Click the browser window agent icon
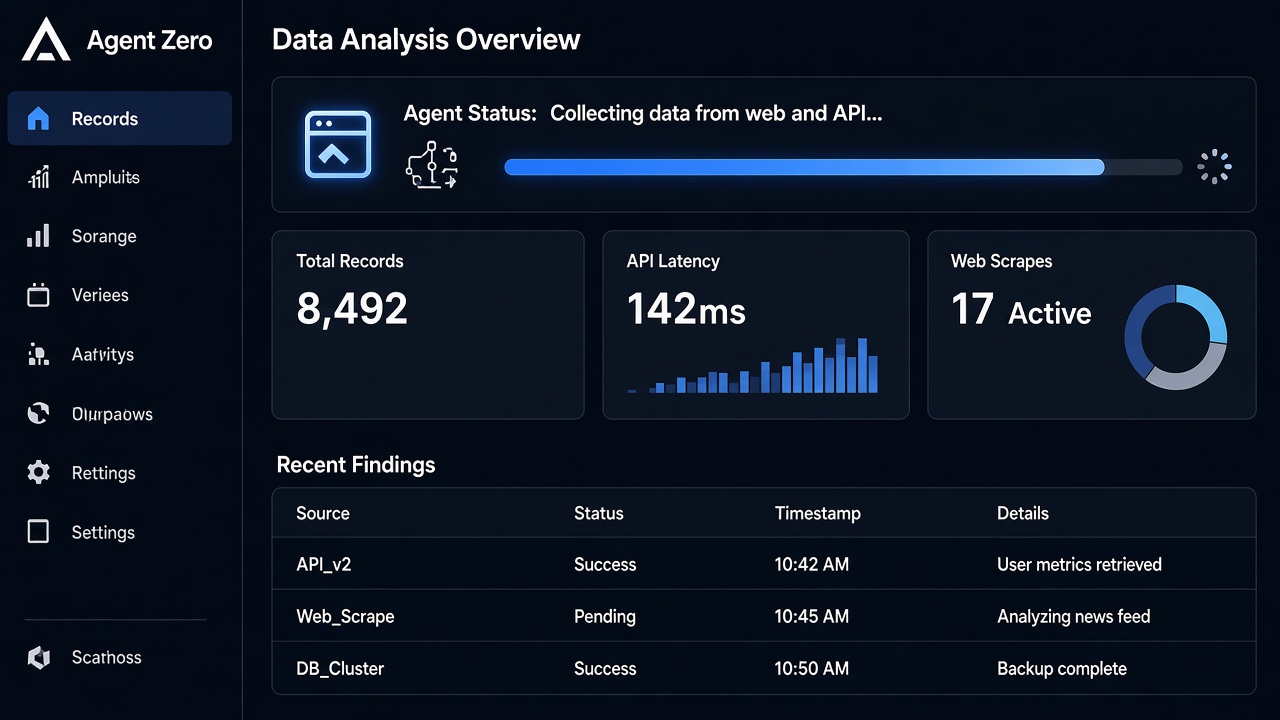This screenshot has width=1280, height=720. [338, 145]
